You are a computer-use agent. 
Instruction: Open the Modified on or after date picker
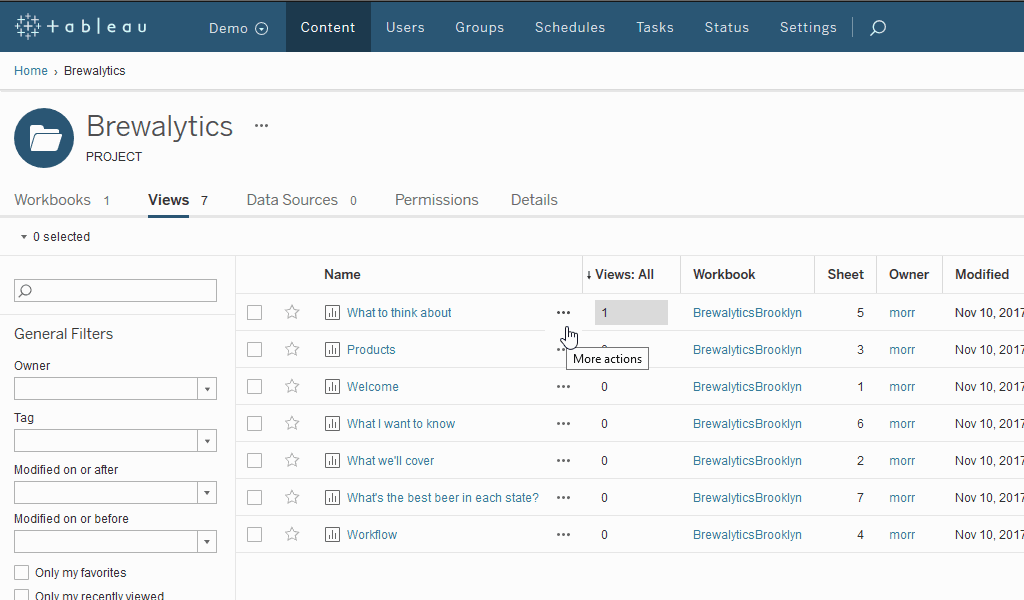tap(206, 492)
